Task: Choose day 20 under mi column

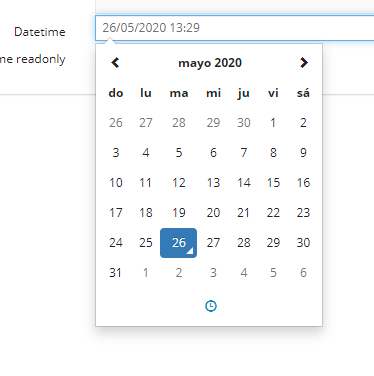Action: pos(213,213)
